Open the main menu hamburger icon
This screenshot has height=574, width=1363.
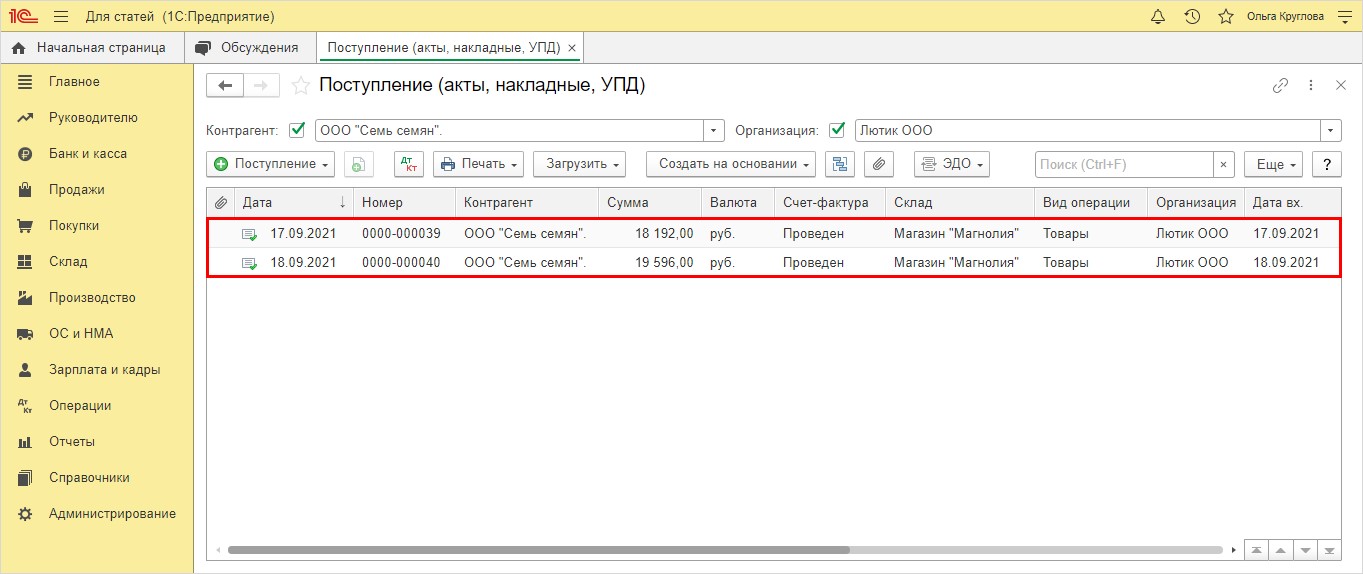pos(61,16)
